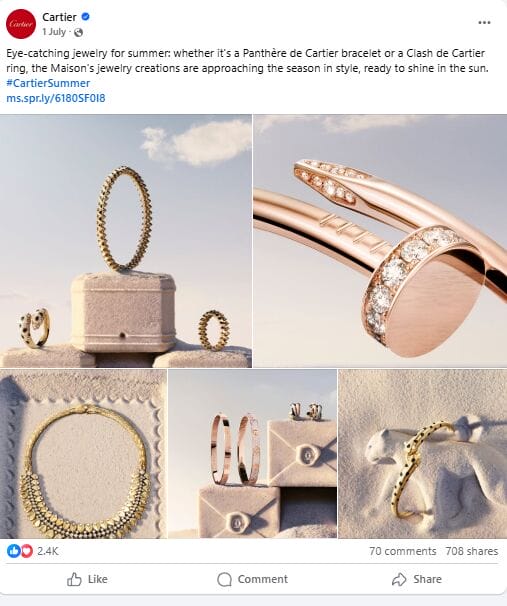Open the panther sand sculpture photo
Image resolution: width=507 pixels, height=606 pixels.
pos(423,454)
